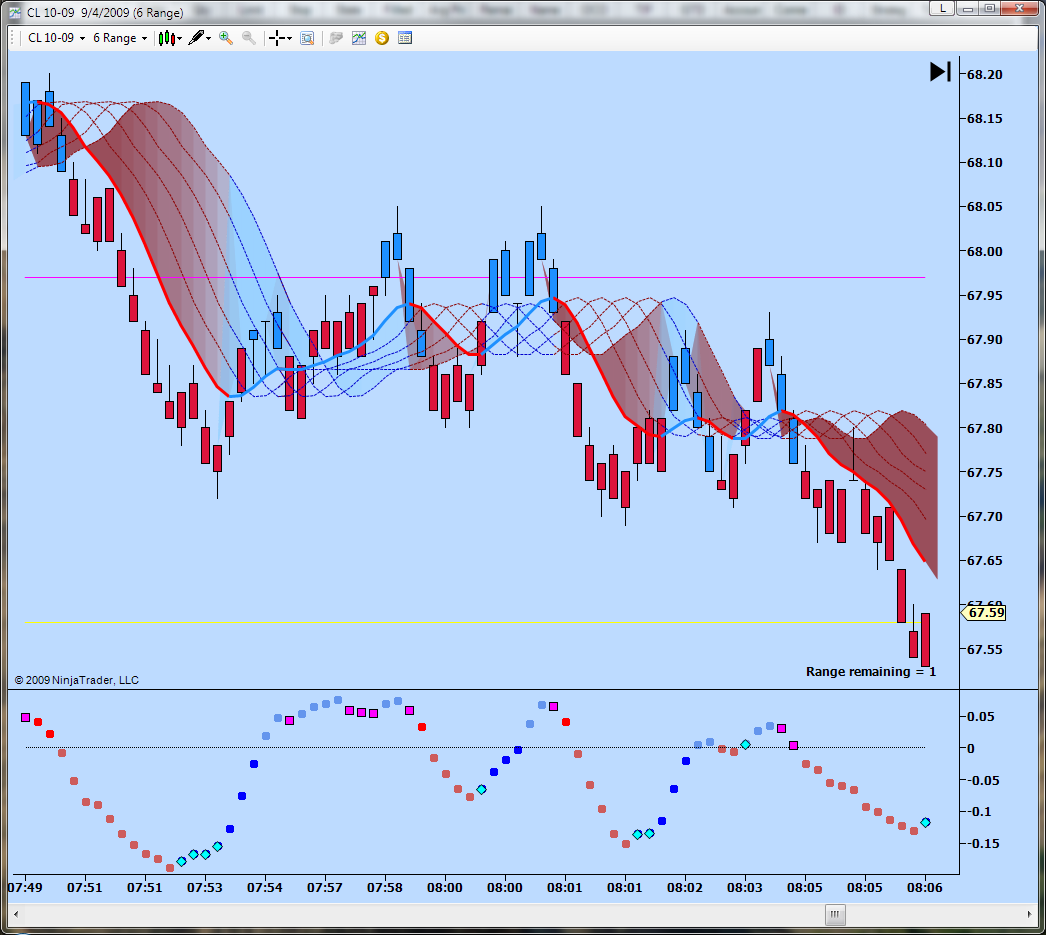Image resolution: width=1046 pixels, height=935 pixels.
Task: Click the zoom out magnifier icon
Action: pos(249,38)
